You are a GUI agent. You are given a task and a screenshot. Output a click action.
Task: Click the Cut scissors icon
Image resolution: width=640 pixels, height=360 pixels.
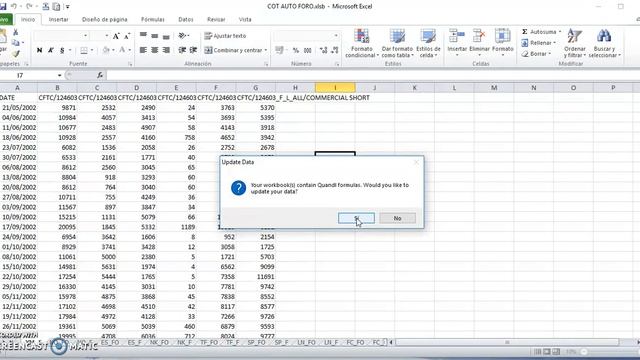click(16, 32)
